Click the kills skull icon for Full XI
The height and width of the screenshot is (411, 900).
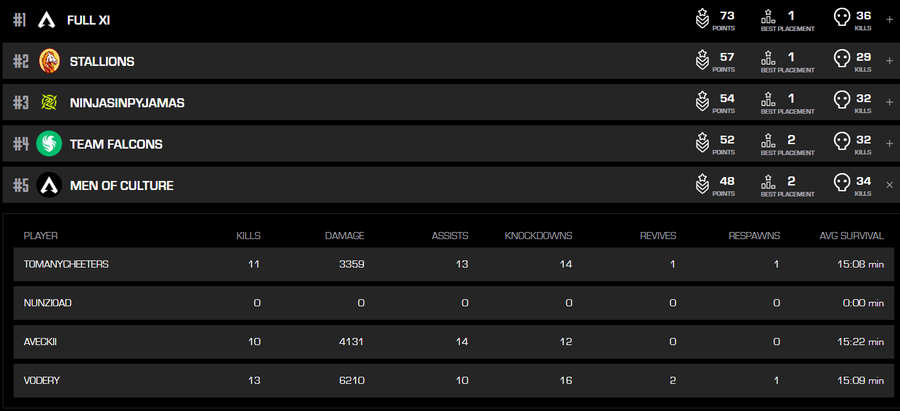[841, 18]
